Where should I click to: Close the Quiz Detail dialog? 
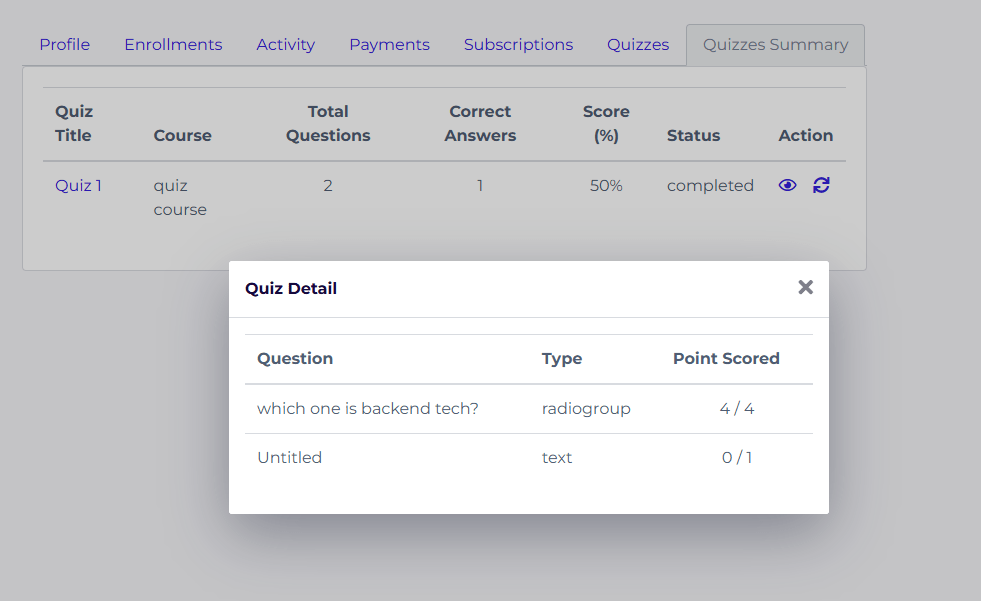805,288
